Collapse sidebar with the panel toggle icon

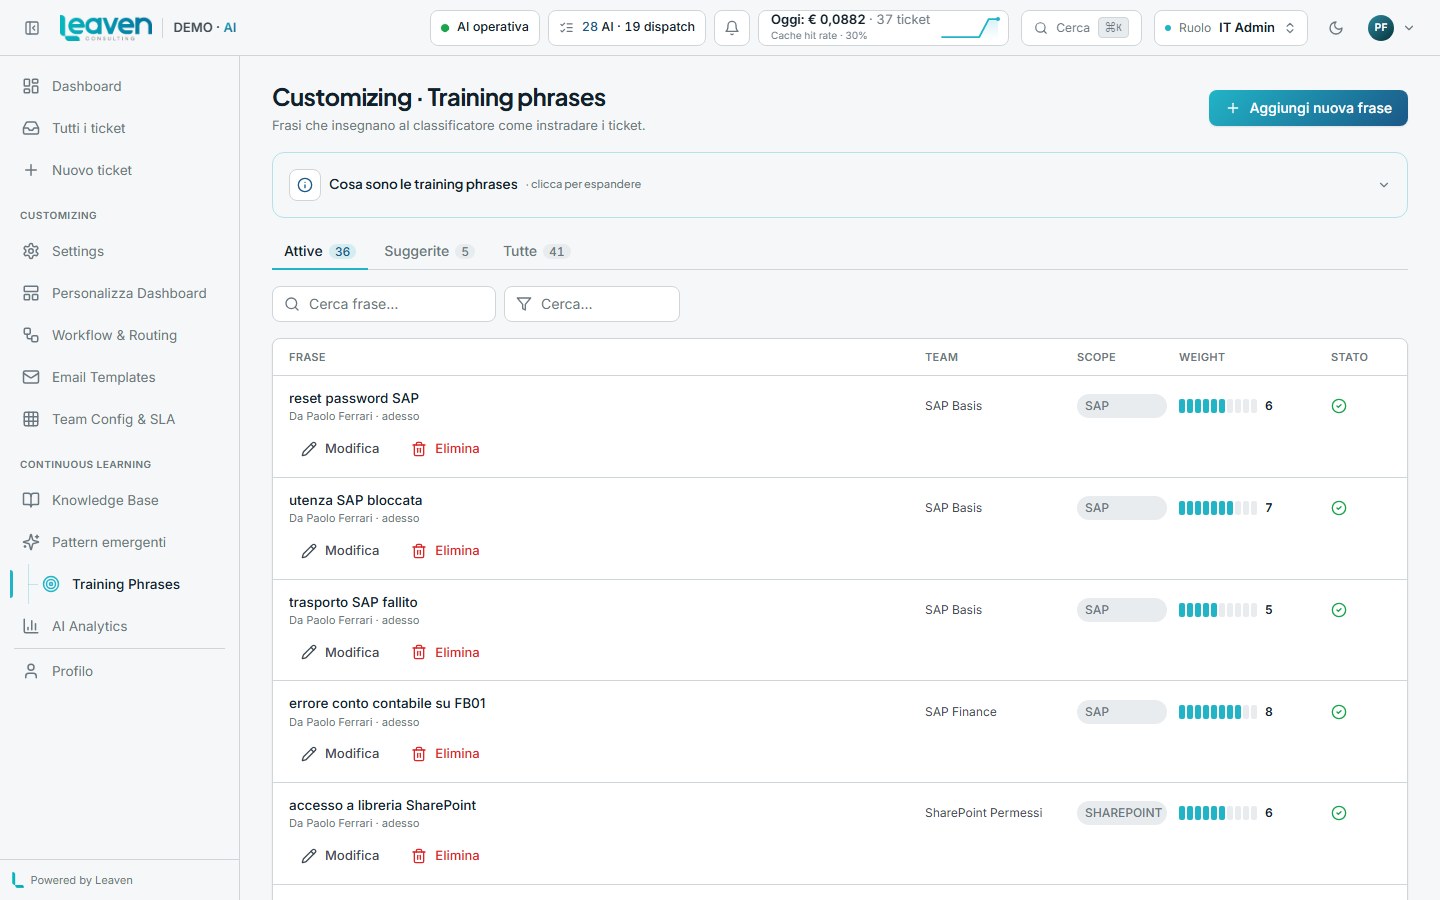pos(32,28)
